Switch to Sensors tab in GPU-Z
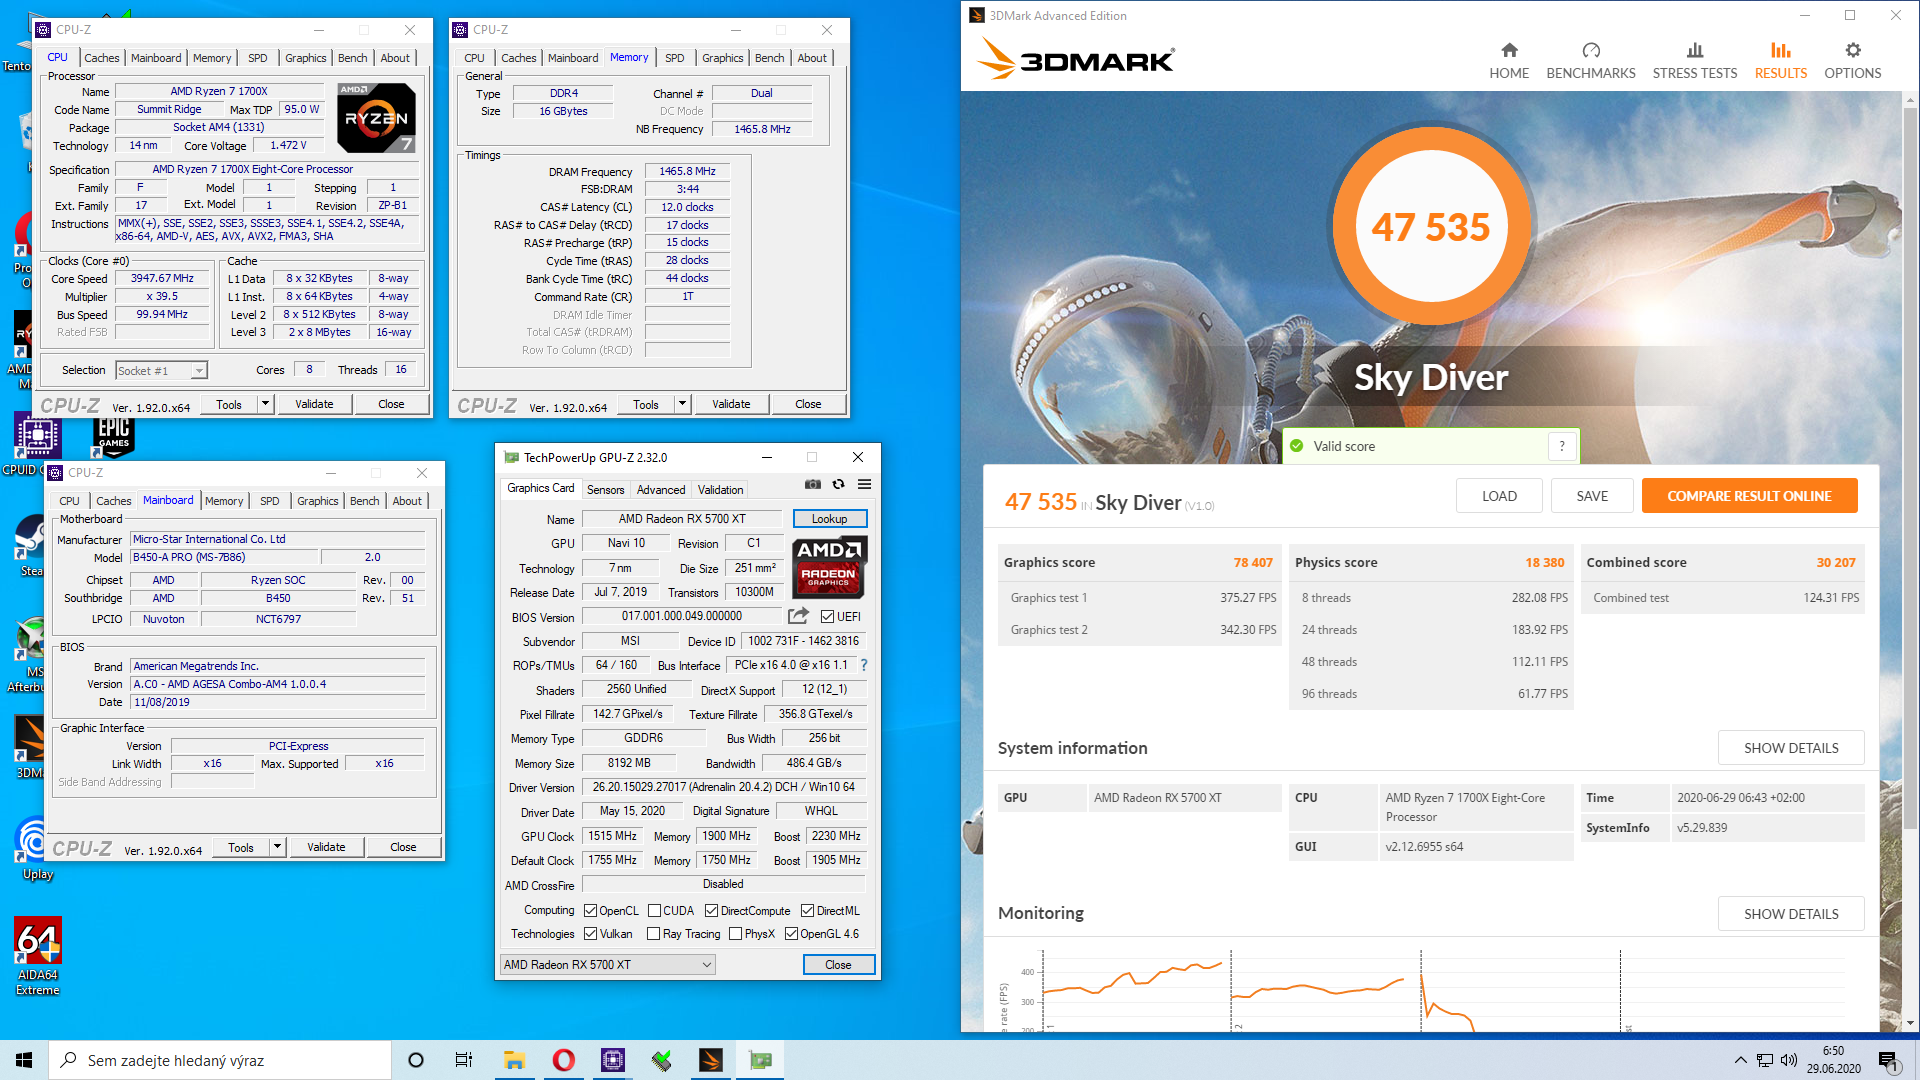This screenshot has width=1920, height=1080. coord(605,490)
